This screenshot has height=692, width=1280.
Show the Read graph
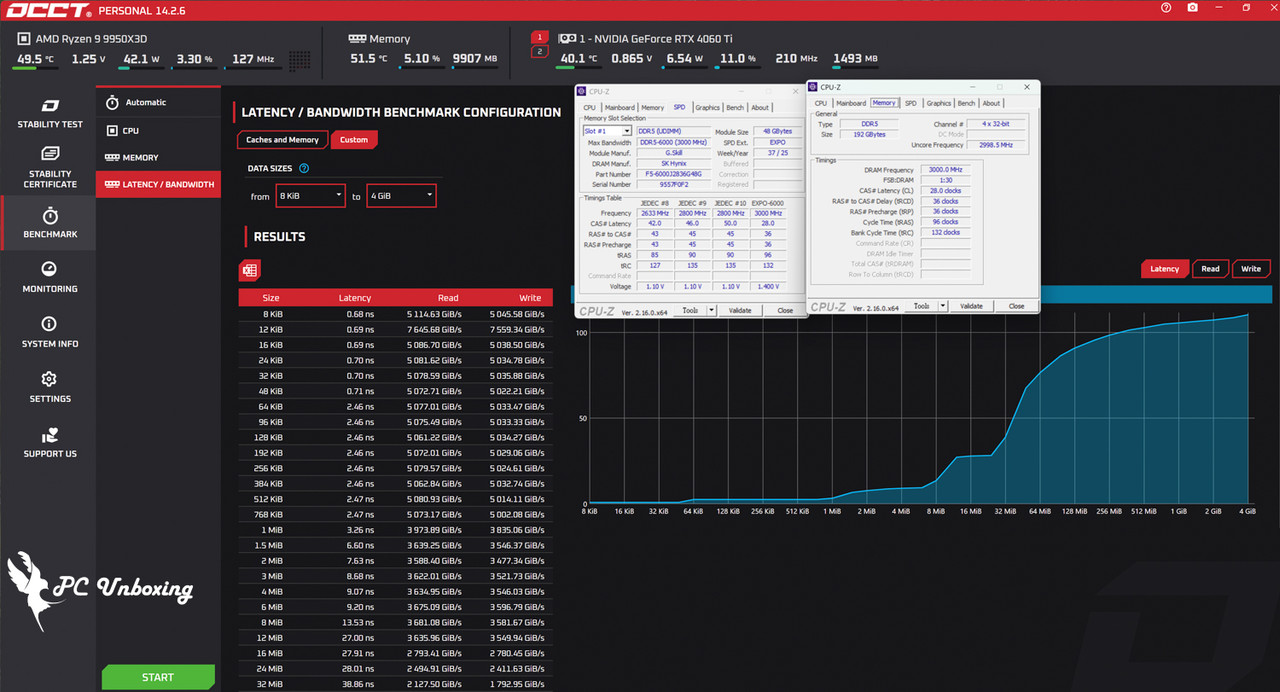(x=1210, y=269)
